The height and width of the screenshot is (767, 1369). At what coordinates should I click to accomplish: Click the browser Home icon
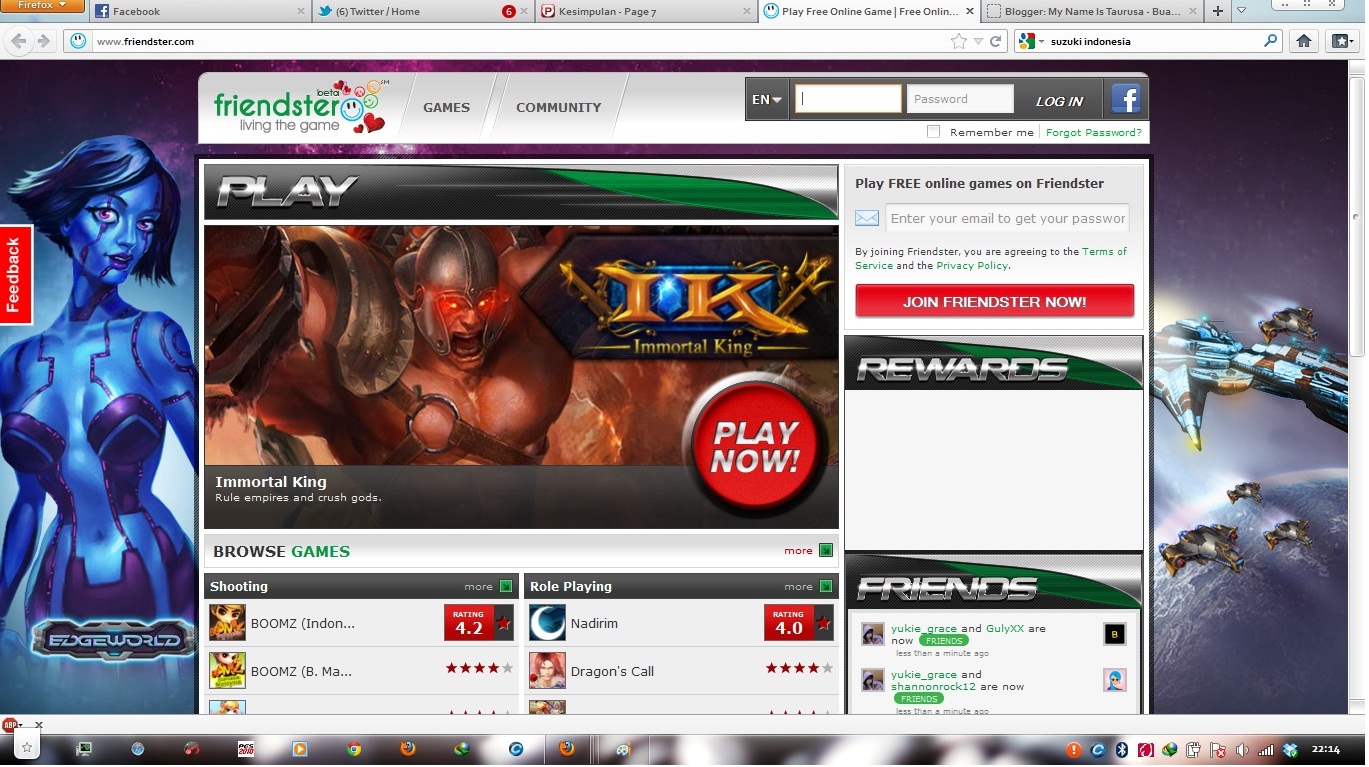coord(1304,41)
